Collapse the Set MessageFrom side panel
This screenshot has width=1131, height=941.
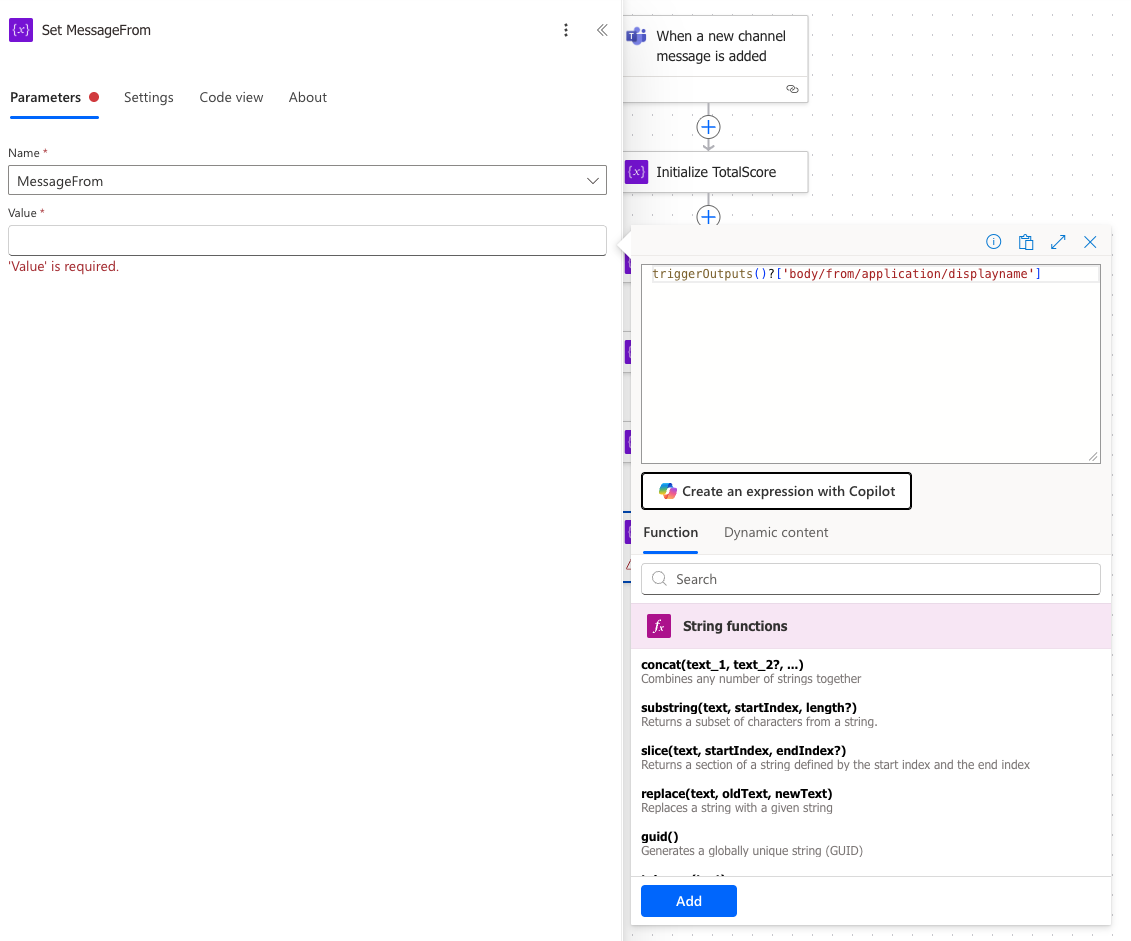pyautogui.click(x=602, y=30)
